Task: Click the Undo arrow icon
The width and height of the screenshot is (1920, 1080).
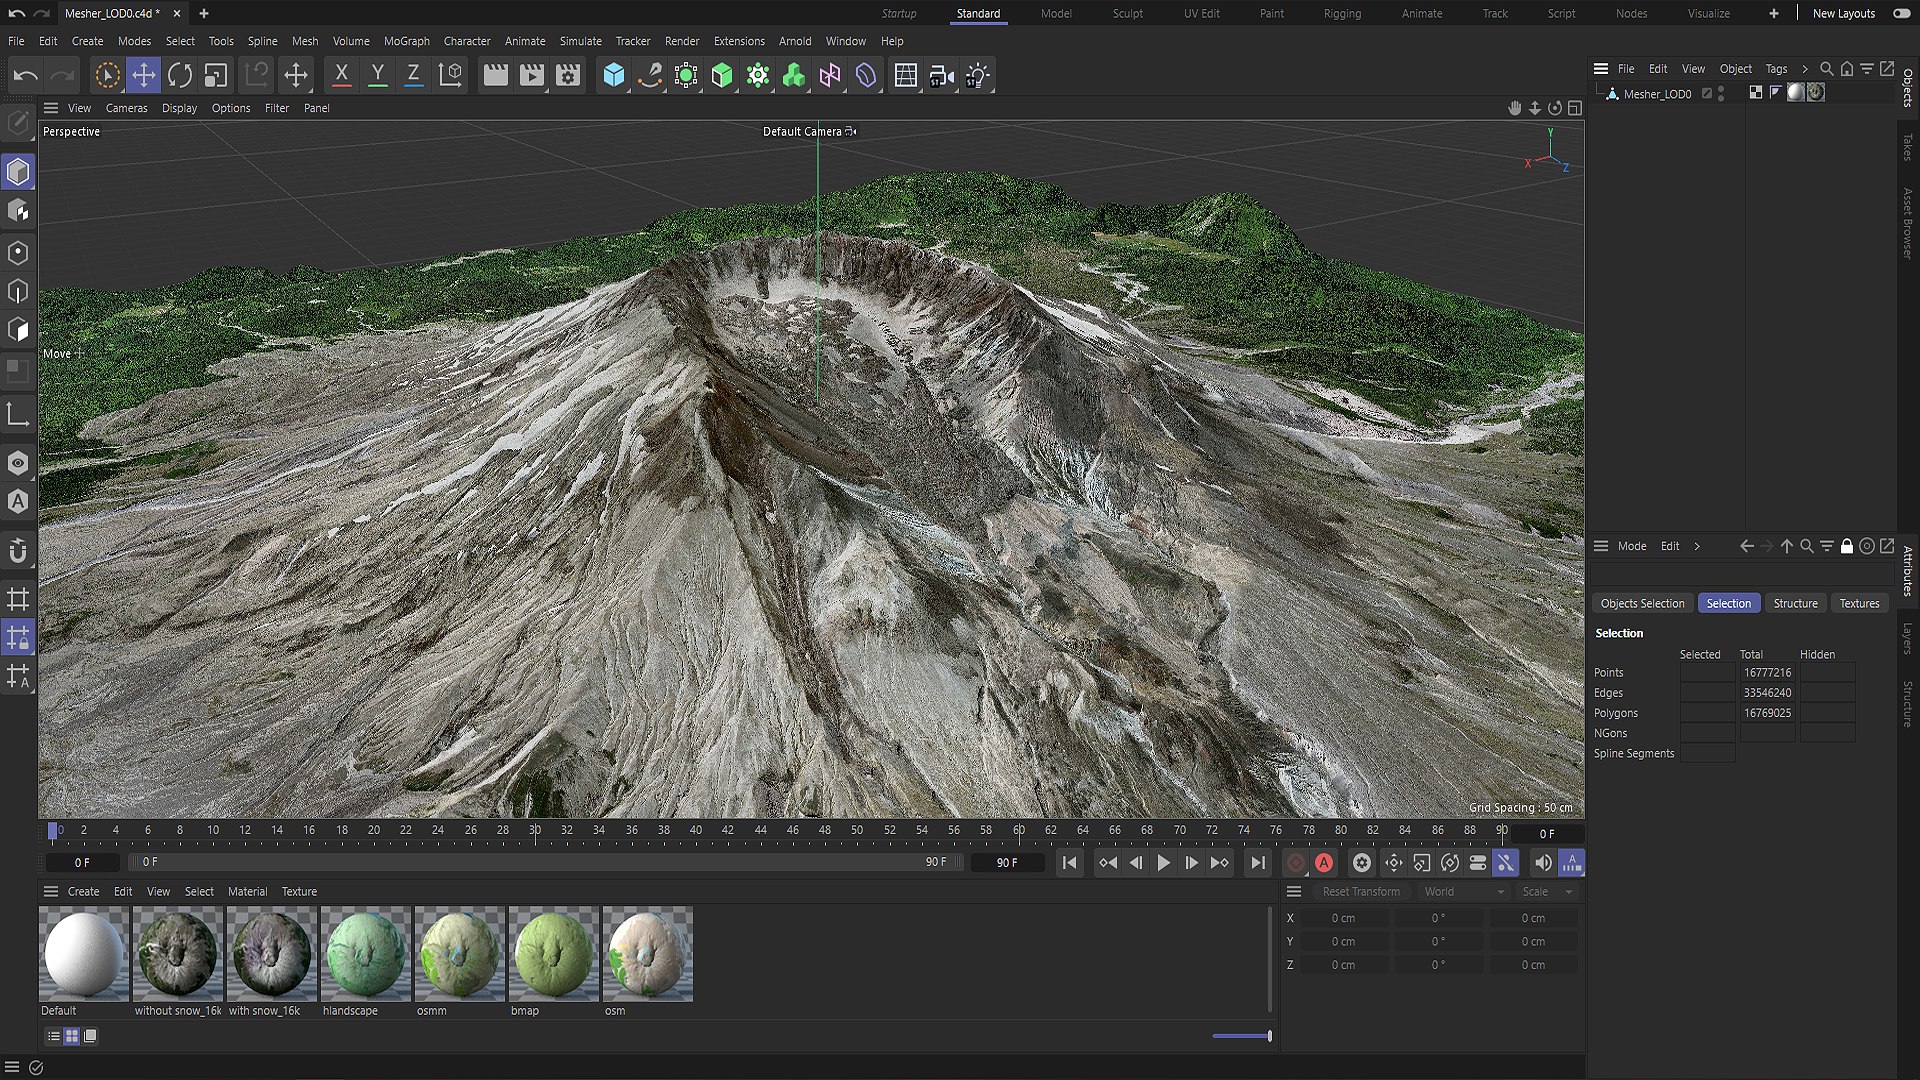Action: pos(26,75)
